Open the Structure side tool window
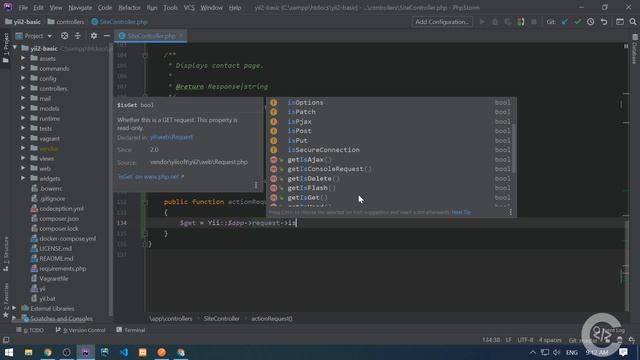Viewport: 640px width, 360px height. 6,254
